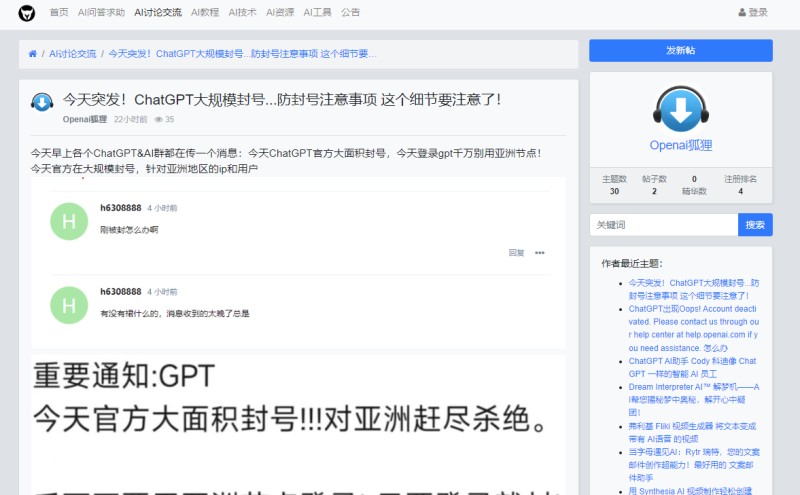Click the 作者最近主题 heading
The height and width of the screenshot is (495, 800).
(632, 263)
